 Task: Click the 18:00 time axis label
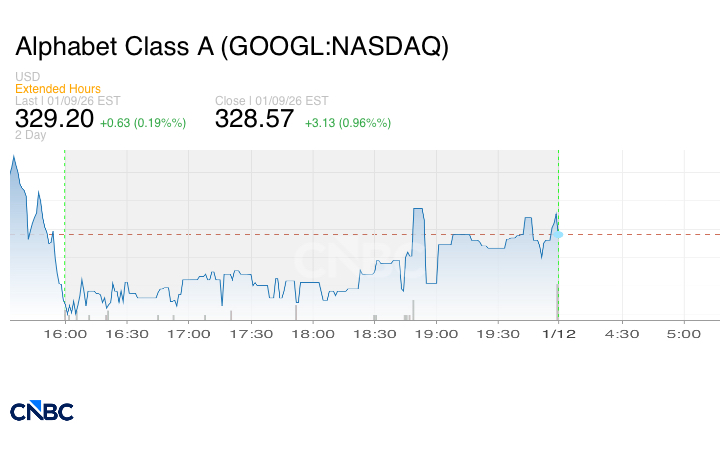313,334
